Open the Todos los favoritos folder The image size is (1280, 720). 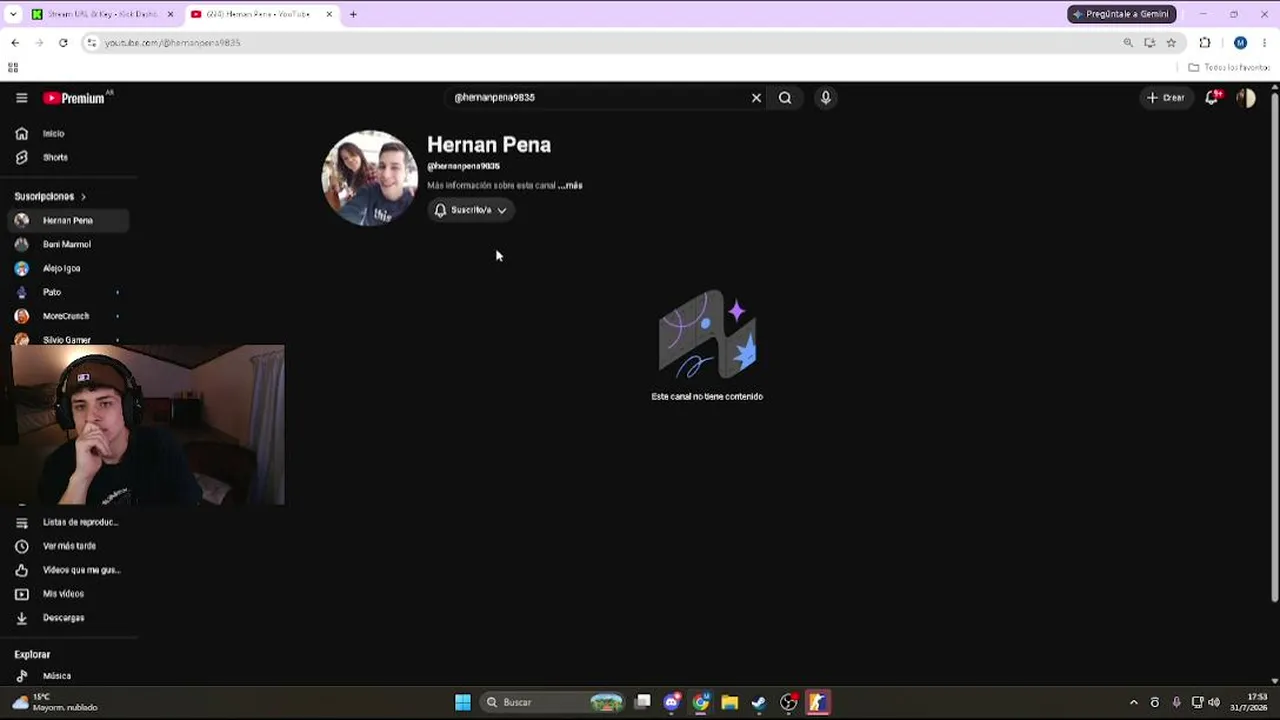click(1228, 68)
